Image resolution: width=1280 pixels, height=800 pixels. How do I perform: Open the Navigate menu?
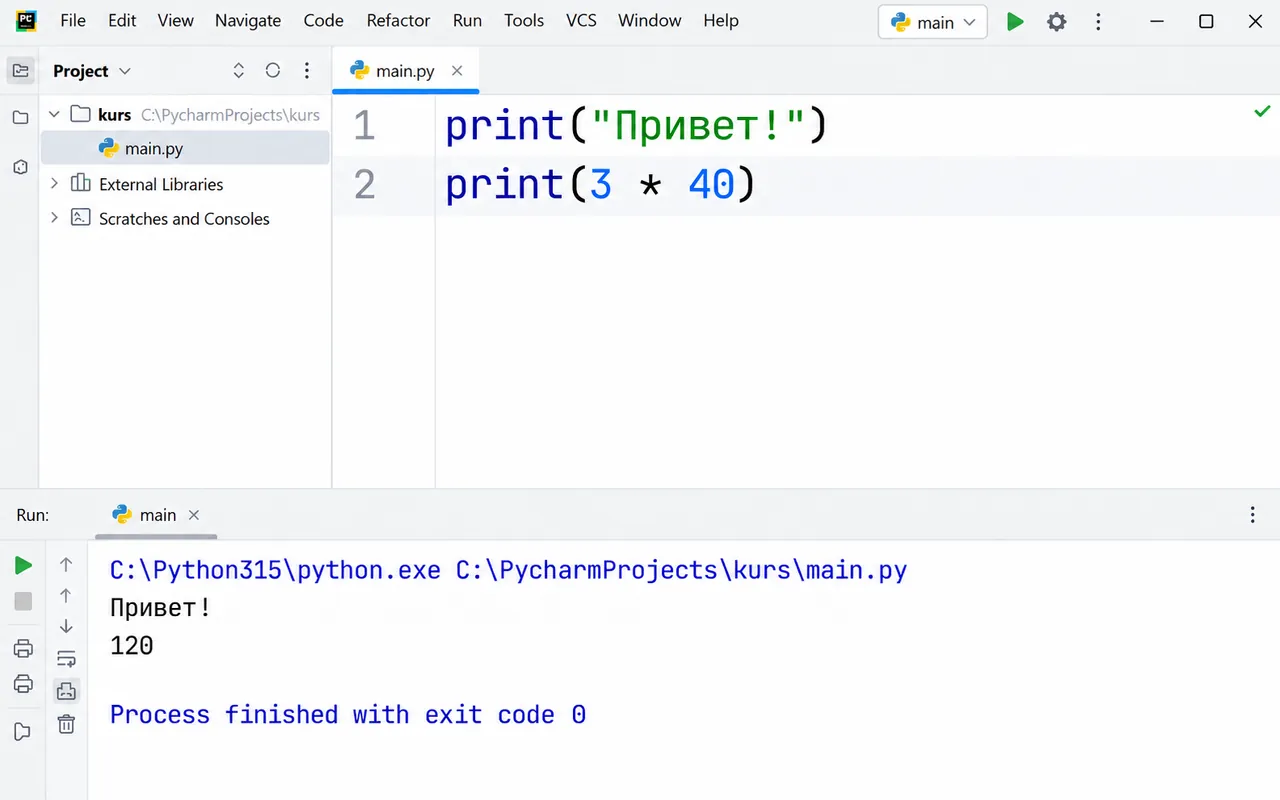248,20
